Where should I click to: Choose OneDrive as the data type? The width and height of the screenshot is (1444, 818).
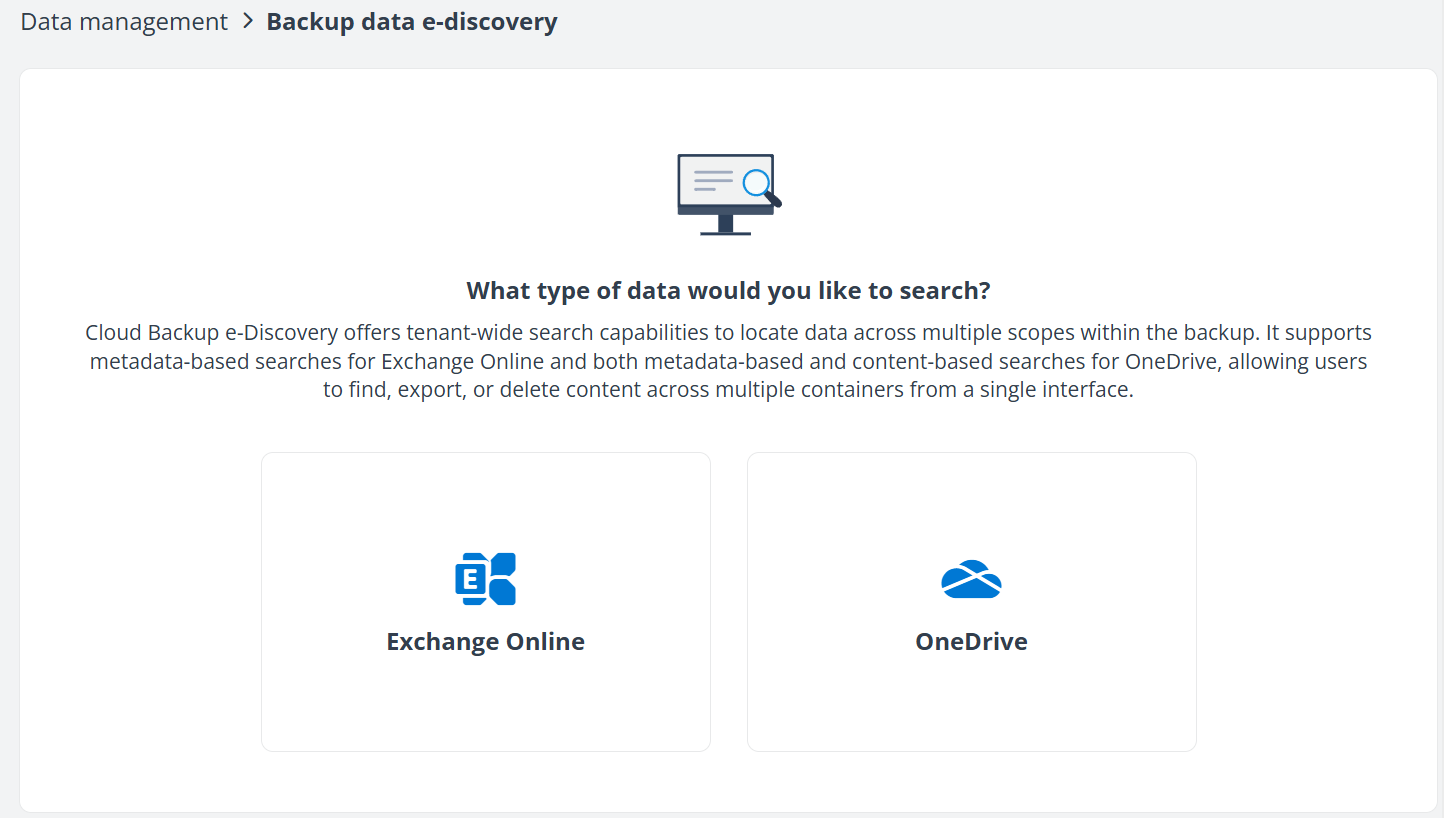(971, 601)
